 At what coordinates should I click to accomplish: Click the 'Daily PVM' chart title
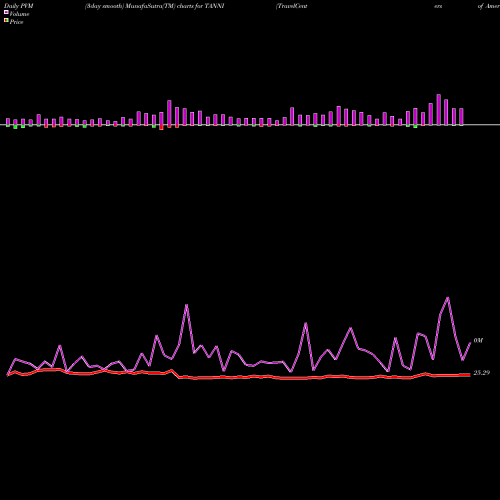[19, 6]
